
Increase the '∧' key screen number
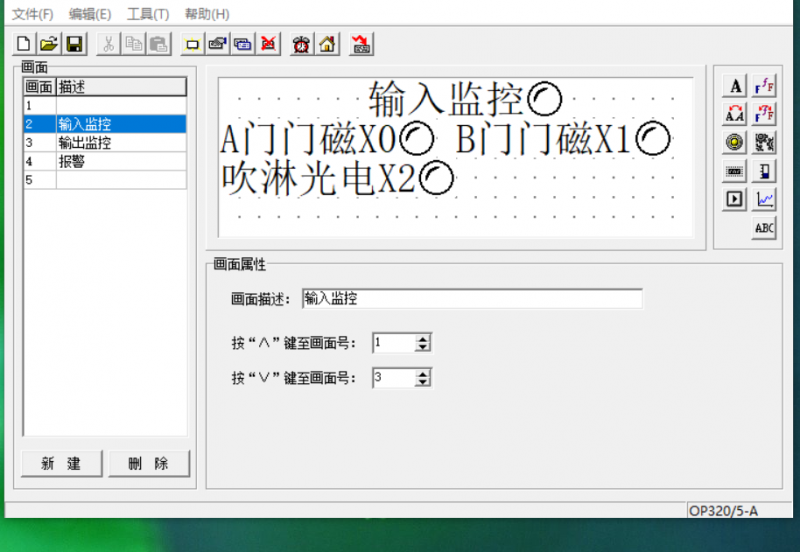(422, 339)
